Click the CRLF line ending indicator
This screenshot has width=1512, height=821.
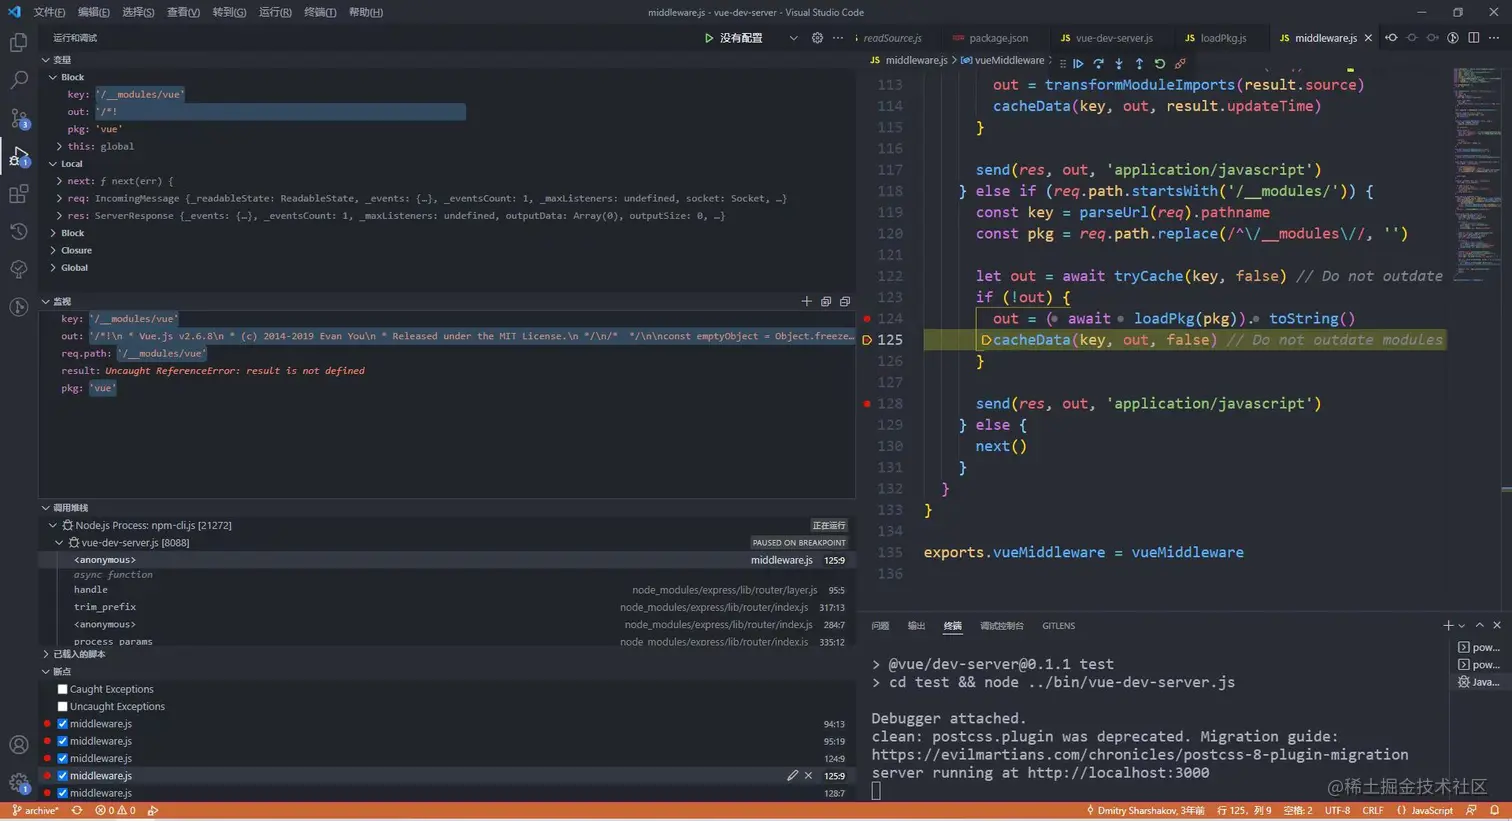click(1372, 810)
